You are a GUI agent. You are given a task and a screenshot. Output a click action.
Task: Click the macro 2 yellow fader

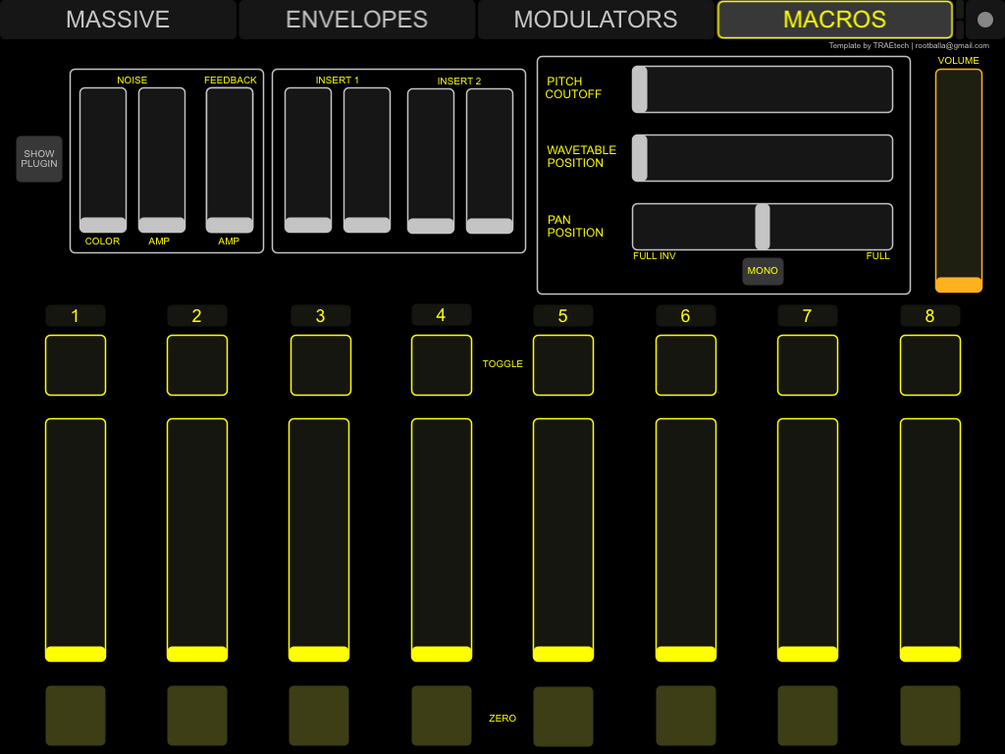[197, 540]
